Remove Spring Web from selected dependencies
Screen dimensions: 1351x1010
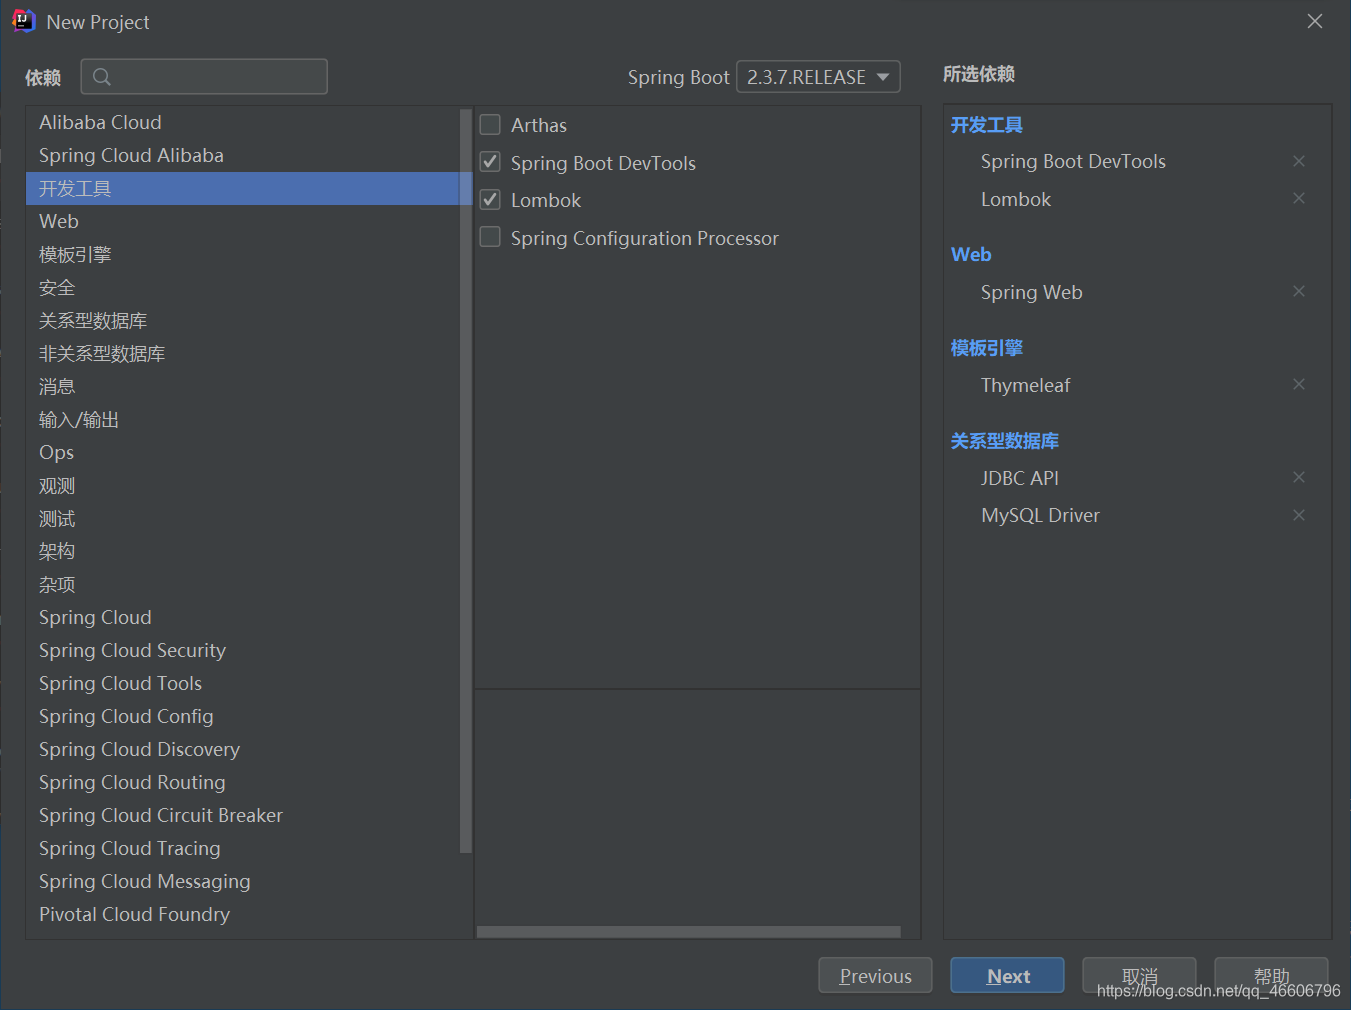pos(1298,291)
